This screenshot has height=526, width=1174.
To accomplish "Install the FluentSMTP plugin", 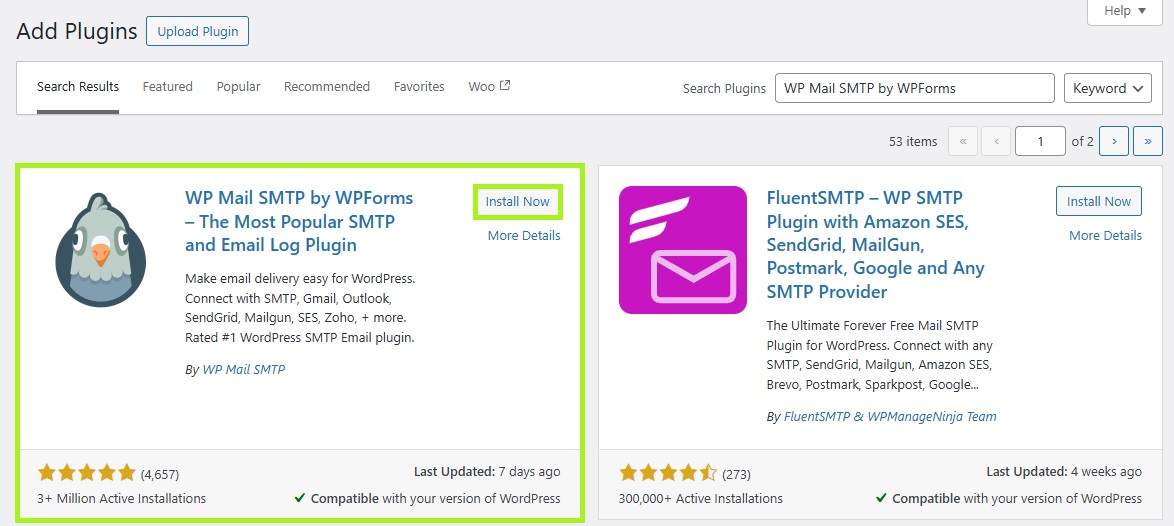I will (x=1098, y=201).
